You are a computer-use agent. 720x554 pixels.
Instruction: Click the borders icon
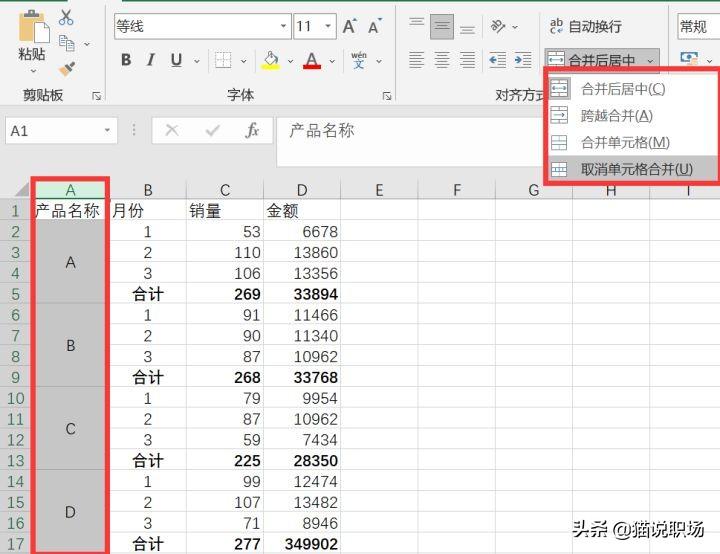[223, 60]
